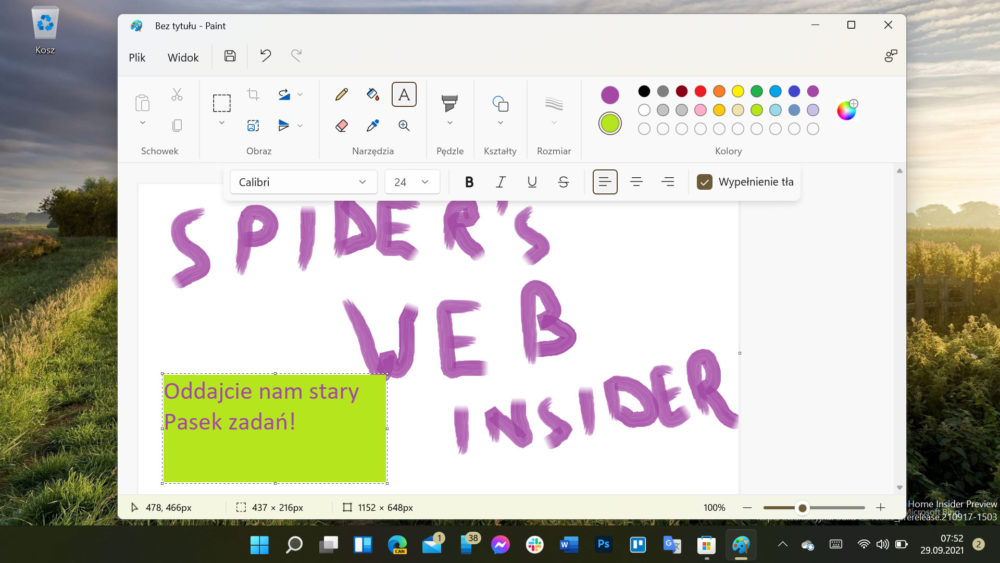Pick the pink color swatch
1000x563 pixels.
click(x=700, y=110)
